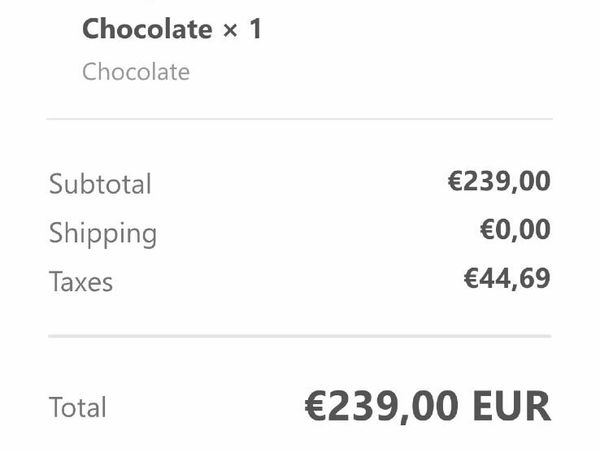
Task: Click the shipping cost €0,00
Action: [515, 230]
